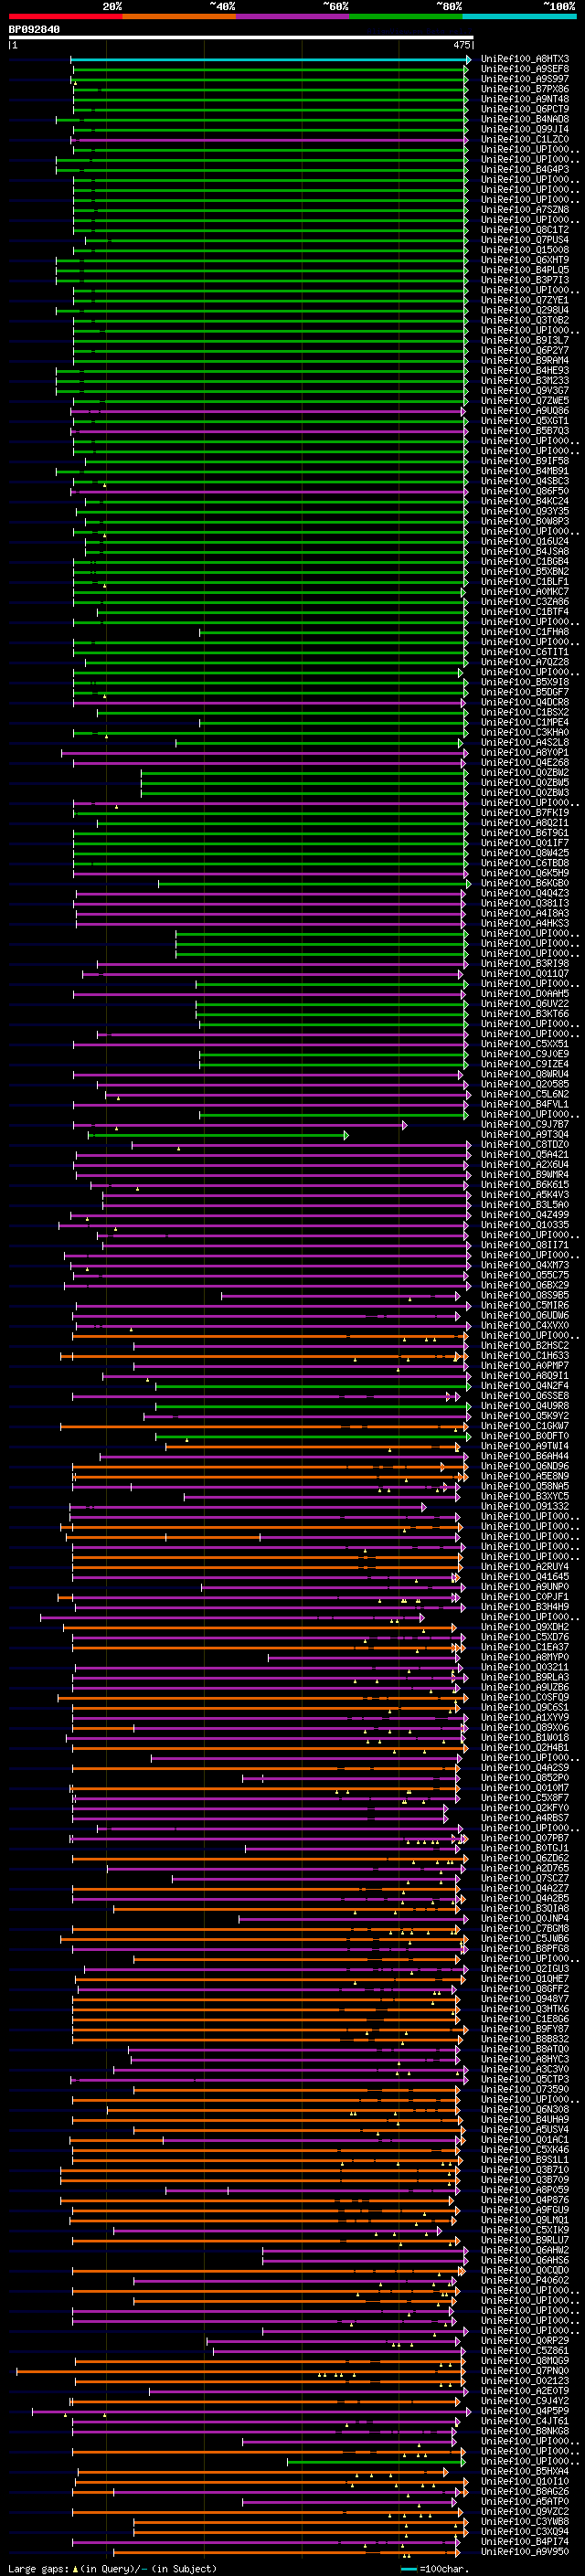The height and width of the screenshot is (2576, 585).
Task: Select the label UniRef100_C3ZA86
Action: [x=525, y=603]
